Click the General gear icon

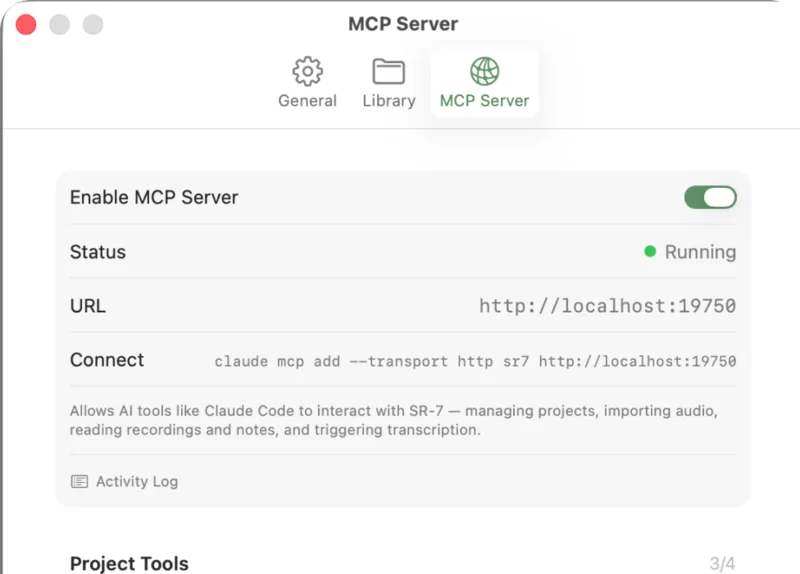(x=307, y=71)
